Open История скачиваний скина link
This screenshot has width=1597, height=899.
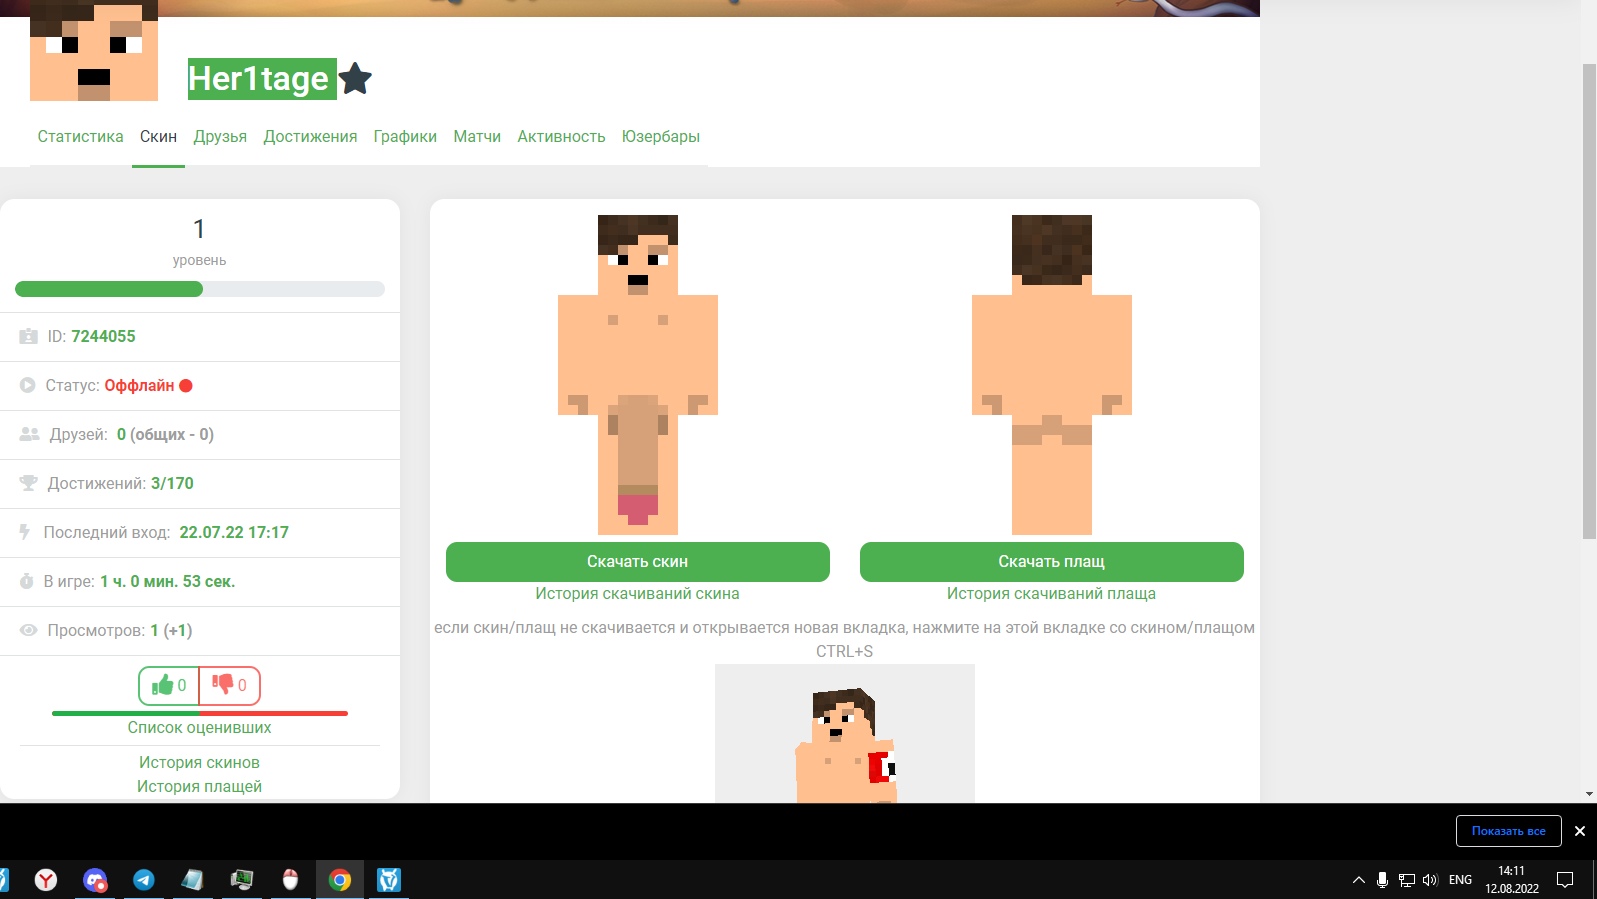637,593
